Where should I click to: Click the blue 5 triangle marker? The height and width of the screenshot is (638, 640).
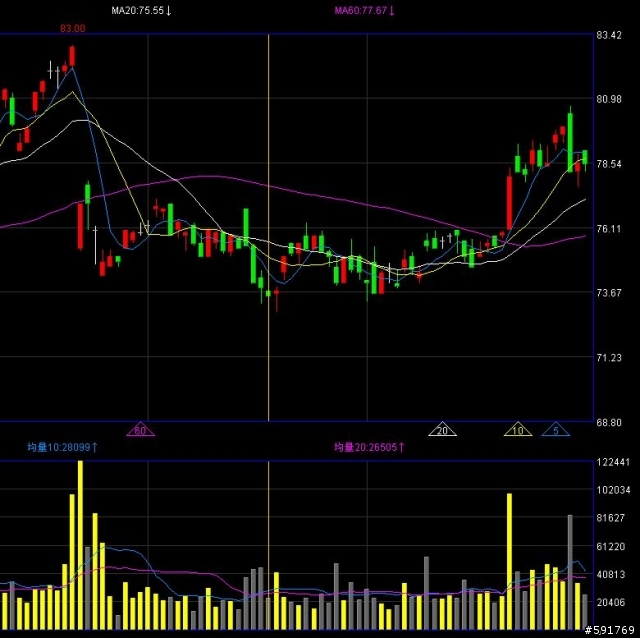coord(556,429)
